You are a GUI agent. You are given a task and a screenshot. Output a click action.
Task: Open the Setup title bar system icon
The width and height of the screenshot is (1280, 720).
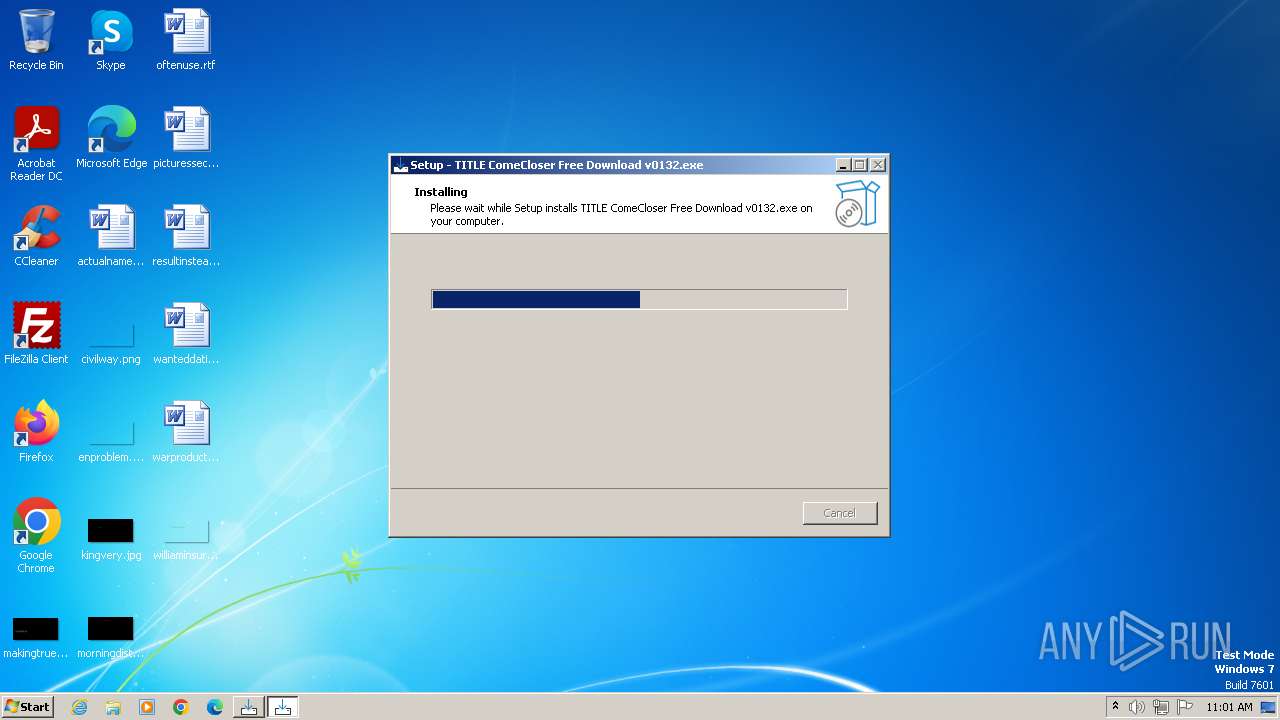pos(400,165)
